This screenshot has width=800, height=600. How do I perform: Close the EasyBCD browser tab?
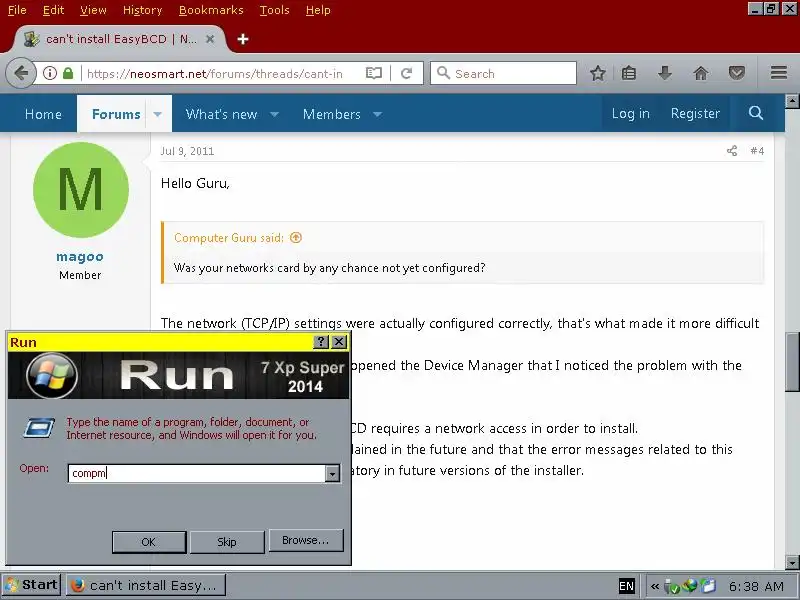point(210,39)
